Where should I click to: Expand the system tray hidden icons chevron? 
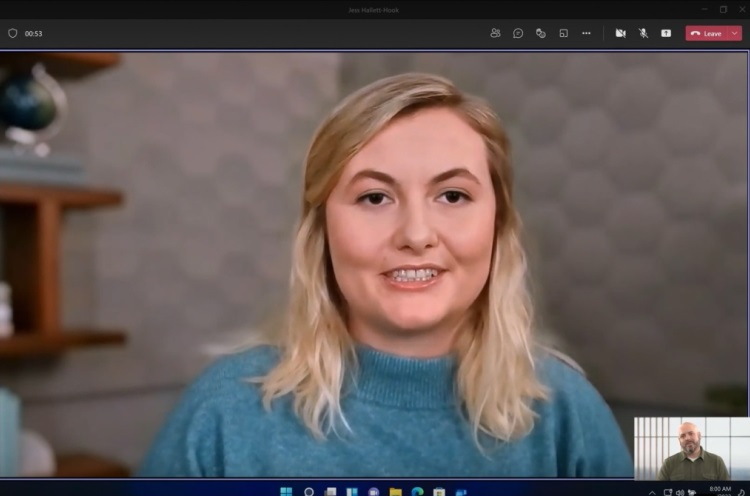[652, 491]
